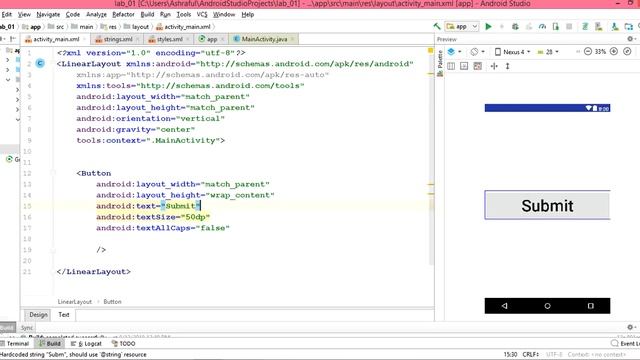
Task: Click the layout folder breadcrumb
Action: click(x=137, y=27)
